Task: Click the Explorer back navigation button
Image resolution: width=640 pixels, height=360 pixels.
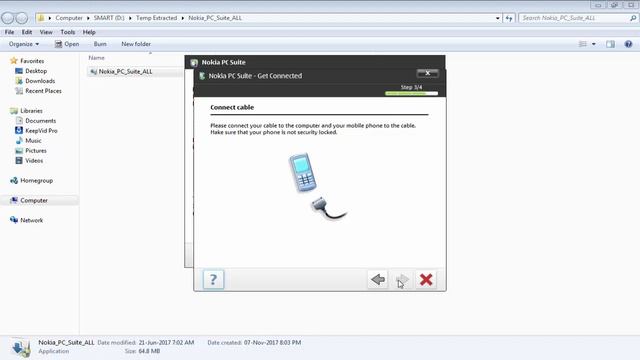Action: [7, 18]
